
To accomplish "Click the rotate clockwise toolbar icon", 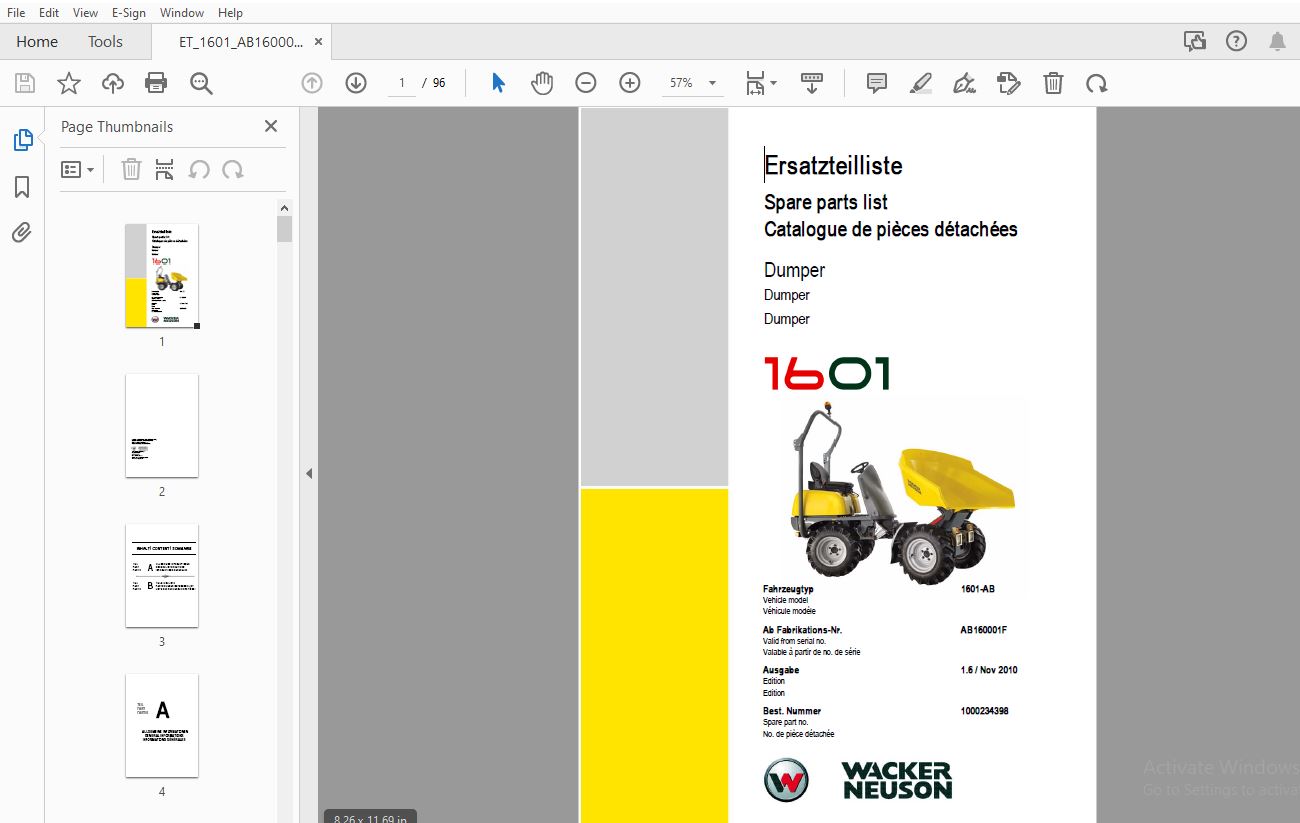I will (x=1097, y=83).
